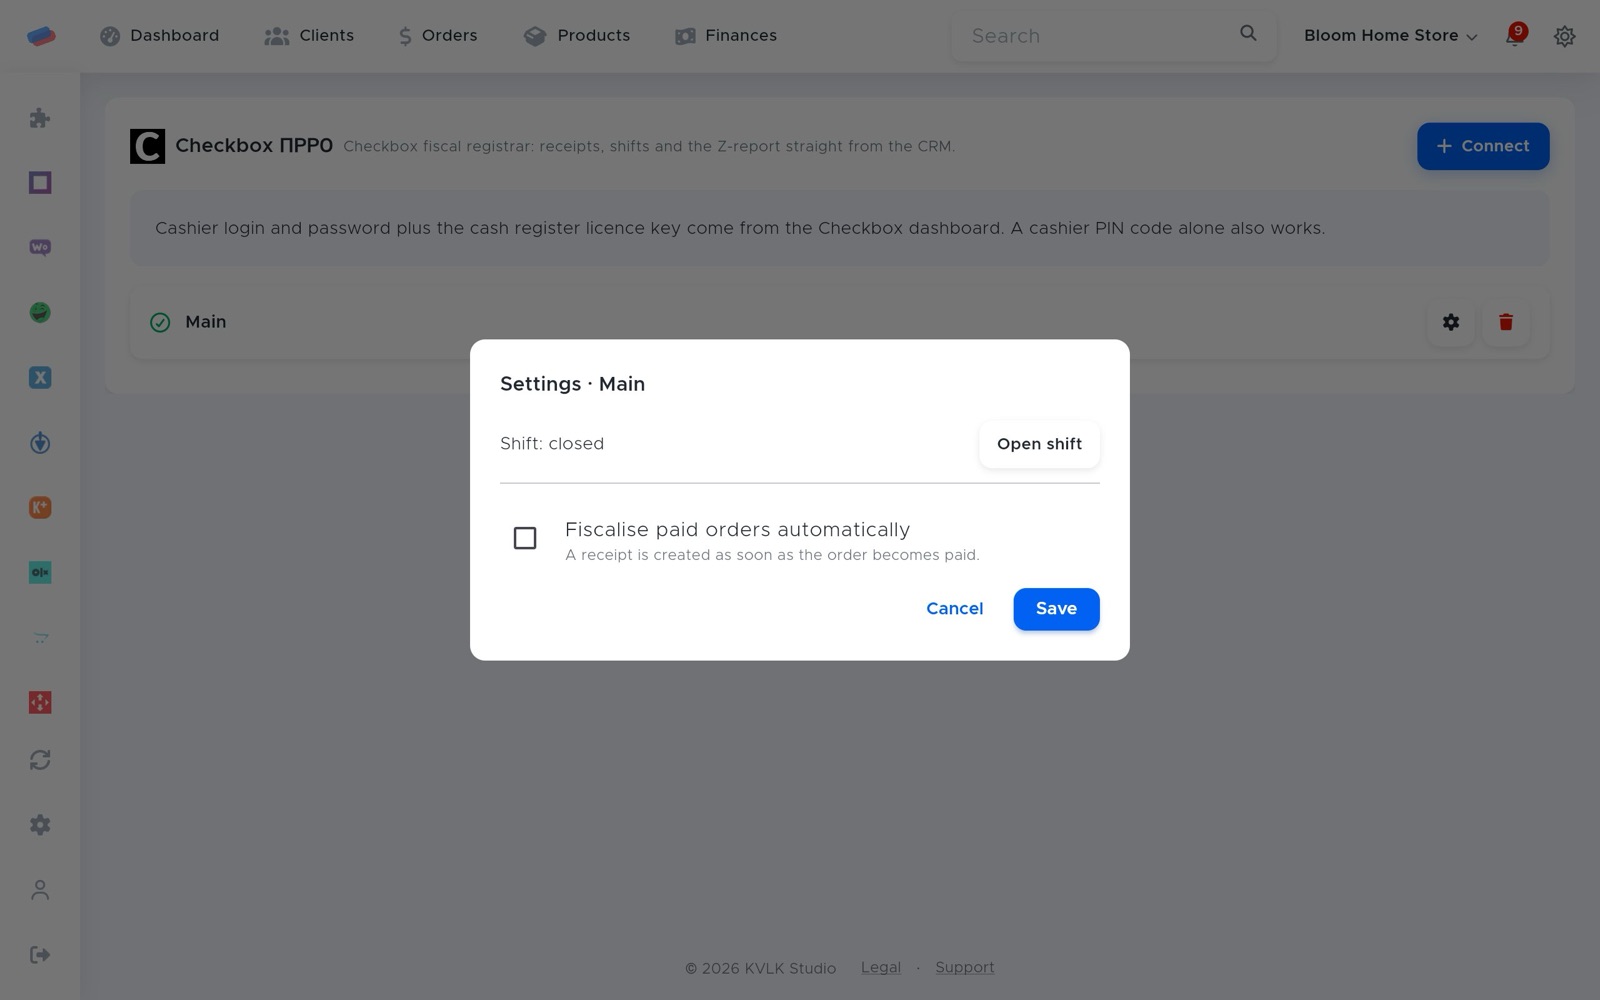The image size is (1600, 1000).
Task: Open the teal OLX sidebar icon
Action: (x=40, y=573)
